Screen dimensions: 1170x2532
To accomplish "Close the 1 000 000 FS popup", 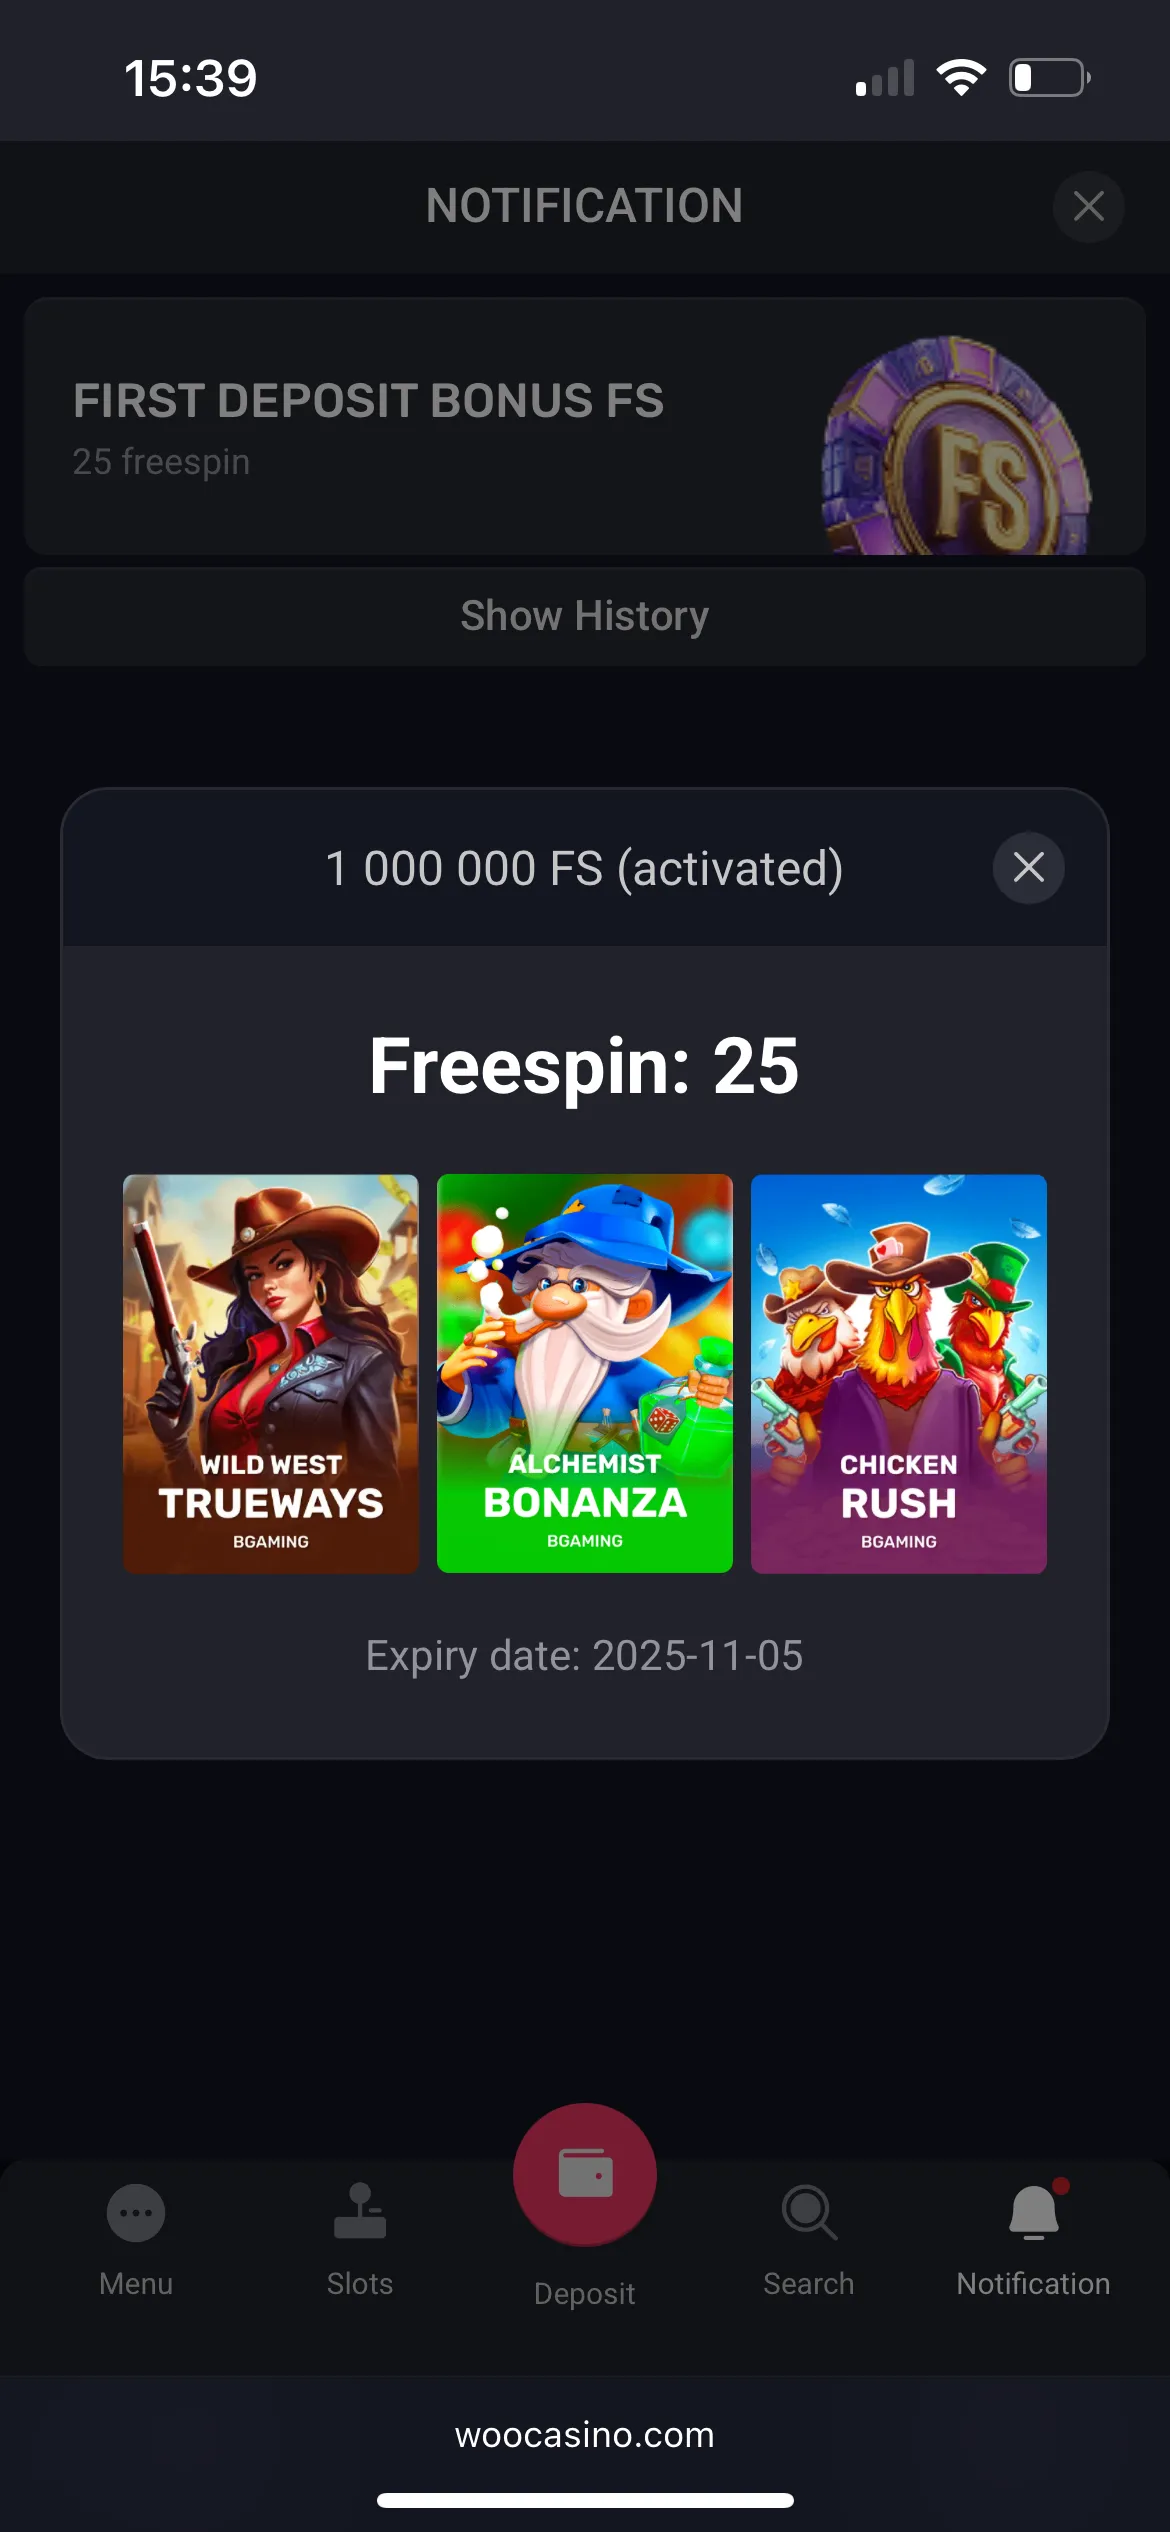I will (x=1029, y=867).
